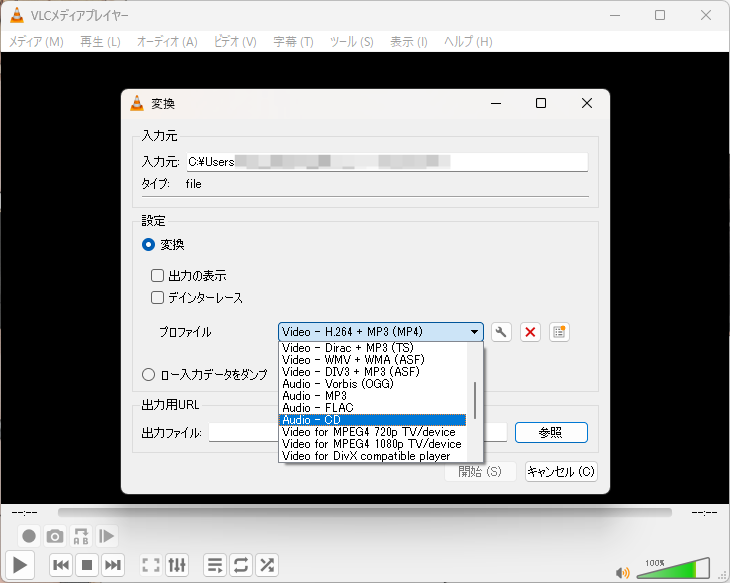Screen dimensions: 730x583
Task: Click elapsed time label left of seek bar
Action: [24, 513]
